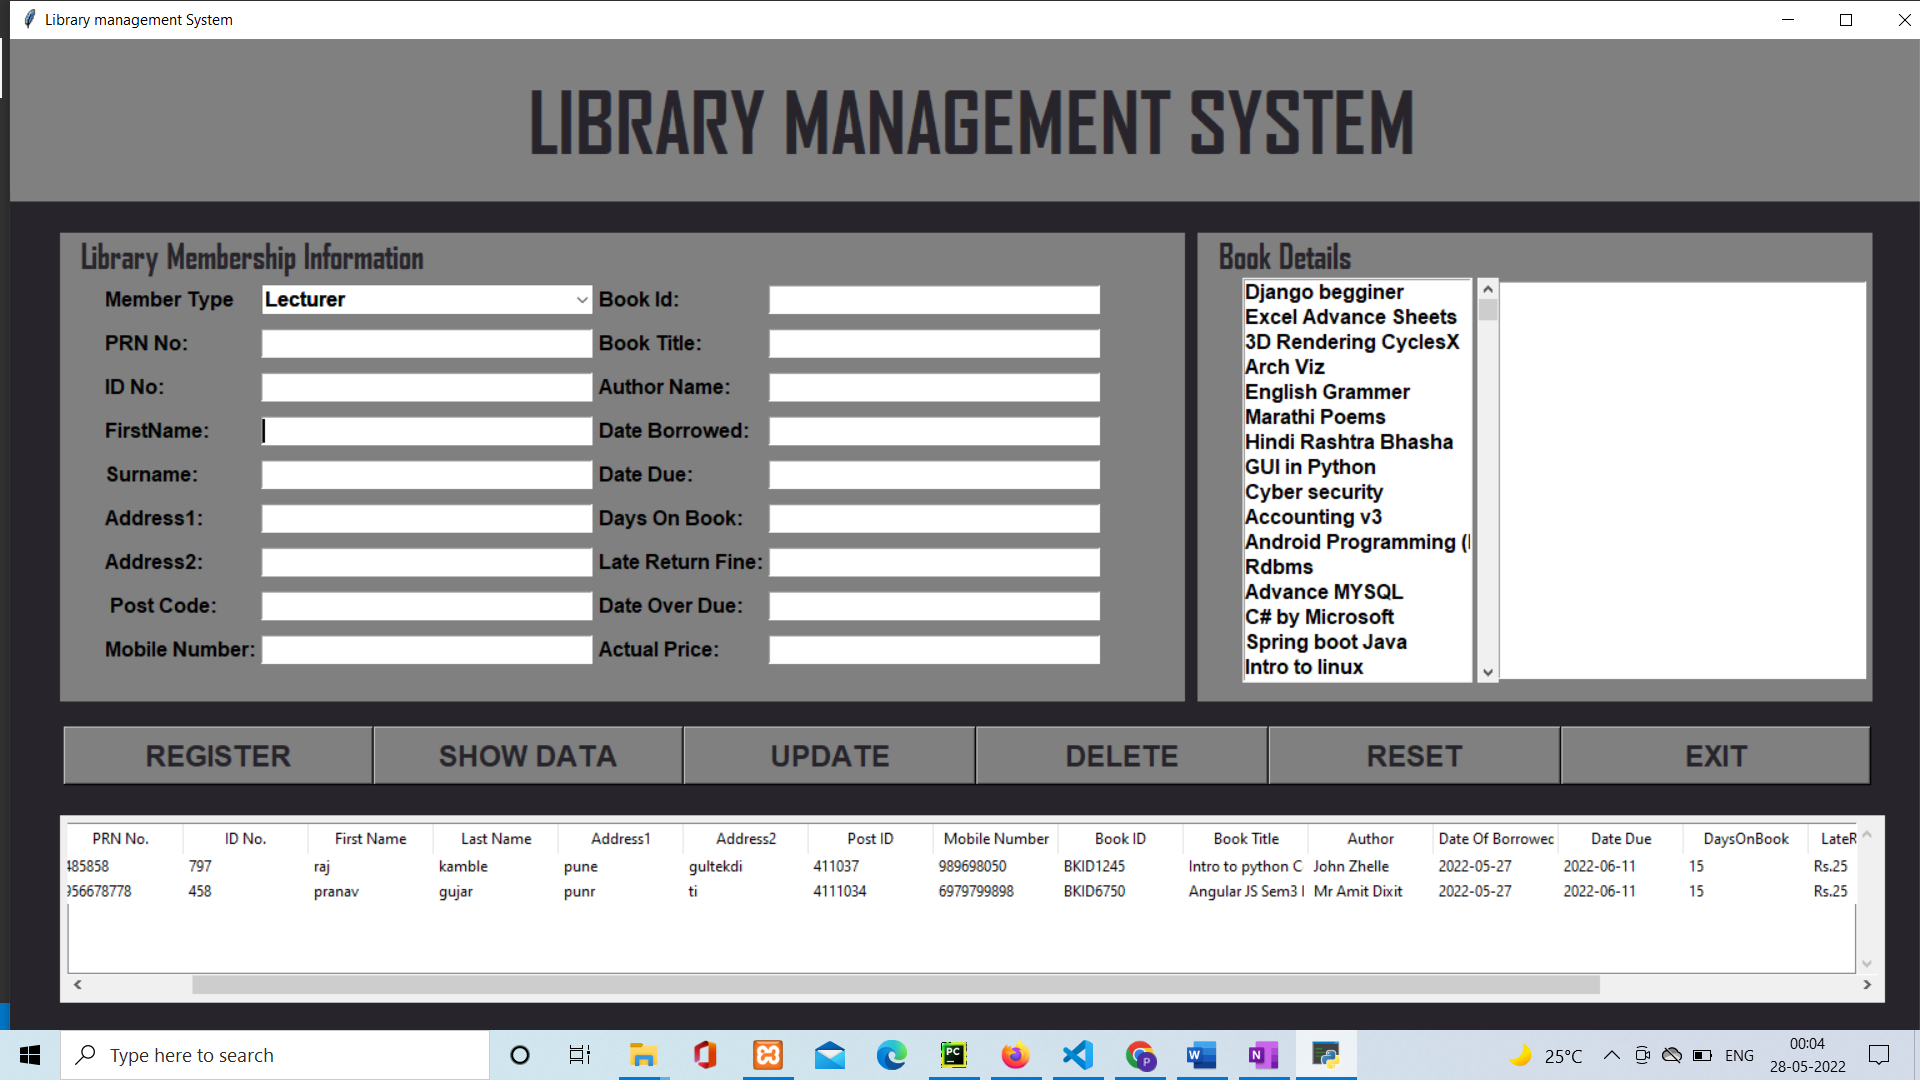The height and width of the screenshot is (1080, 1920).
Task: Click the DELETE button
Action: pyautogui.click(x=1122, y=756)
